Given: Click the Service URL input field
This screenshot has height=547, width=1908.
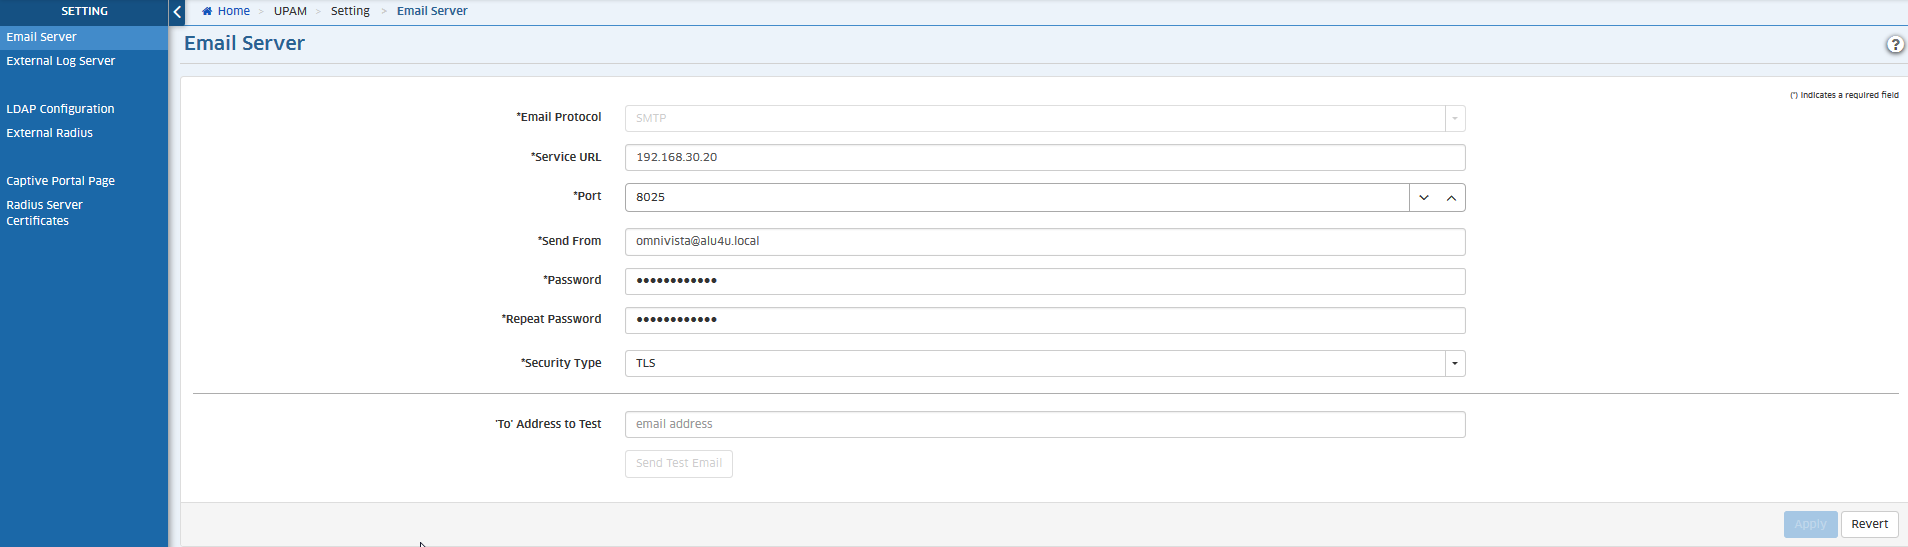Looking at the screenshot, I should pos(1044,158).
